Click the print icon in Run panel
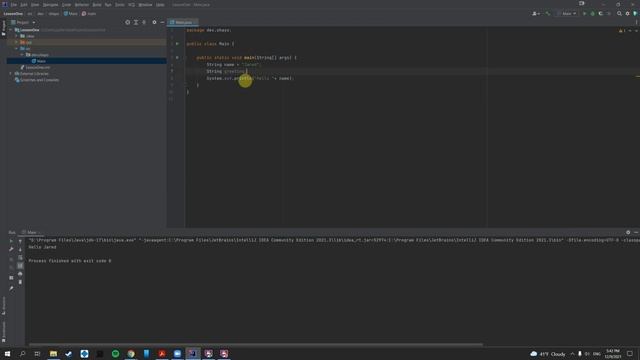Screen dimensions: 640x360 (20, 274)
